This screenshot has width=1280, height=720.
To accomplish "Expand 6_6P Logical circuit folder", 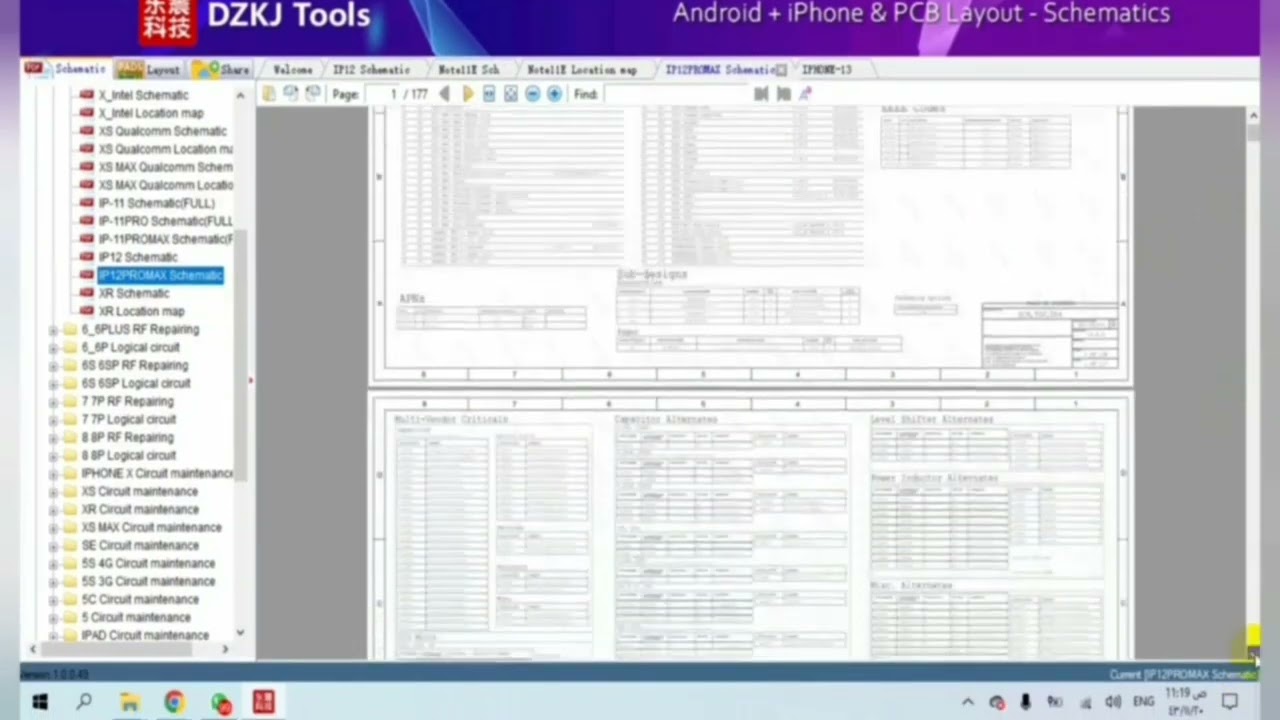I will (53, 348).
